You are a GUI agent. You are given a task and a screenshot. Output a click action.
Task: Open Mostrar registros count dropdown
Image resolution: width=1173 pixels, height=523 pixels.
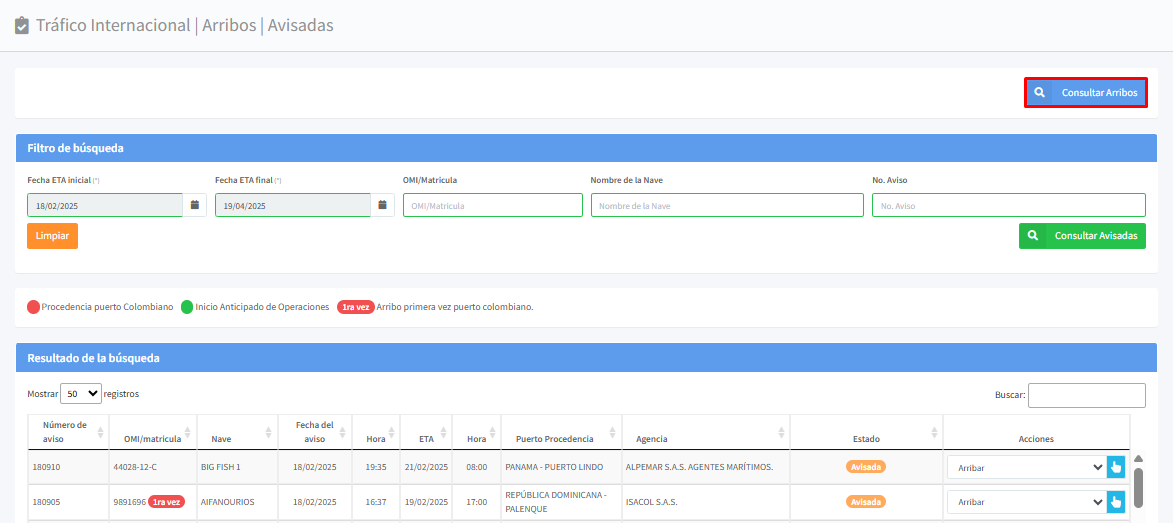pos(81,394)
